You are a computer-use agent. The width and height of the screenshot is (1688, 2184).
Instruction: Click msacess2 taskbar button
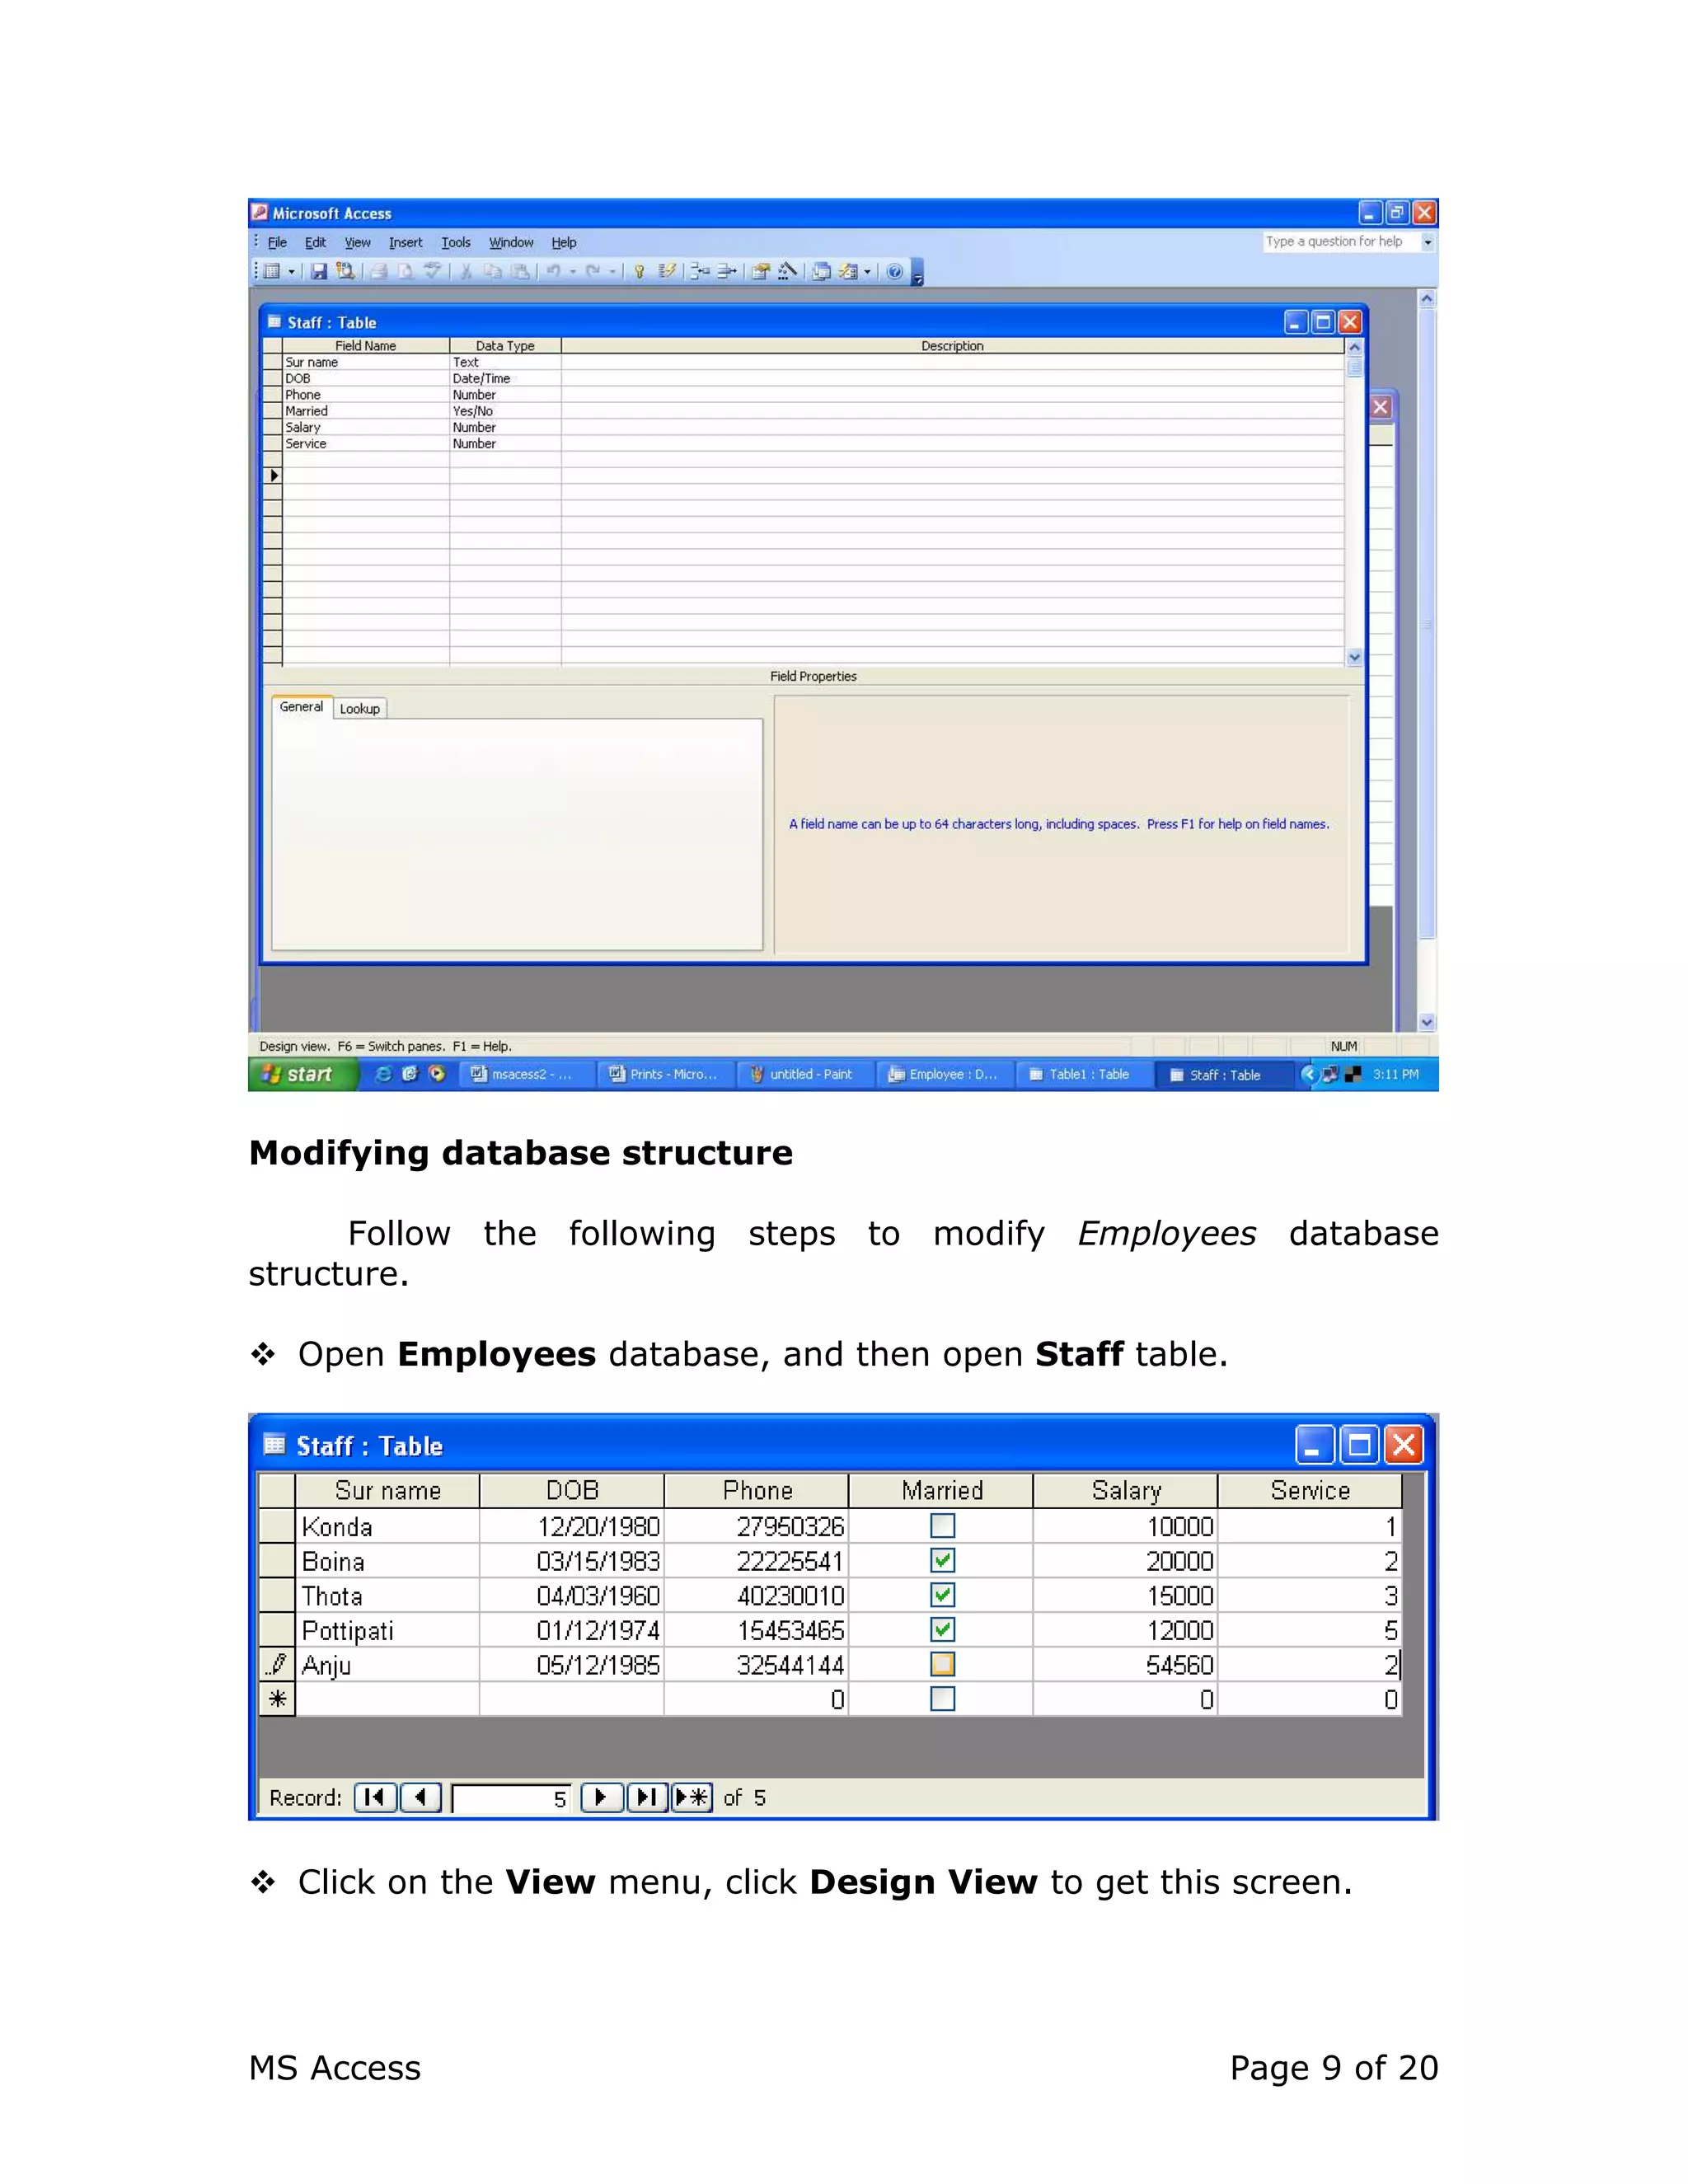[530, 1074]
